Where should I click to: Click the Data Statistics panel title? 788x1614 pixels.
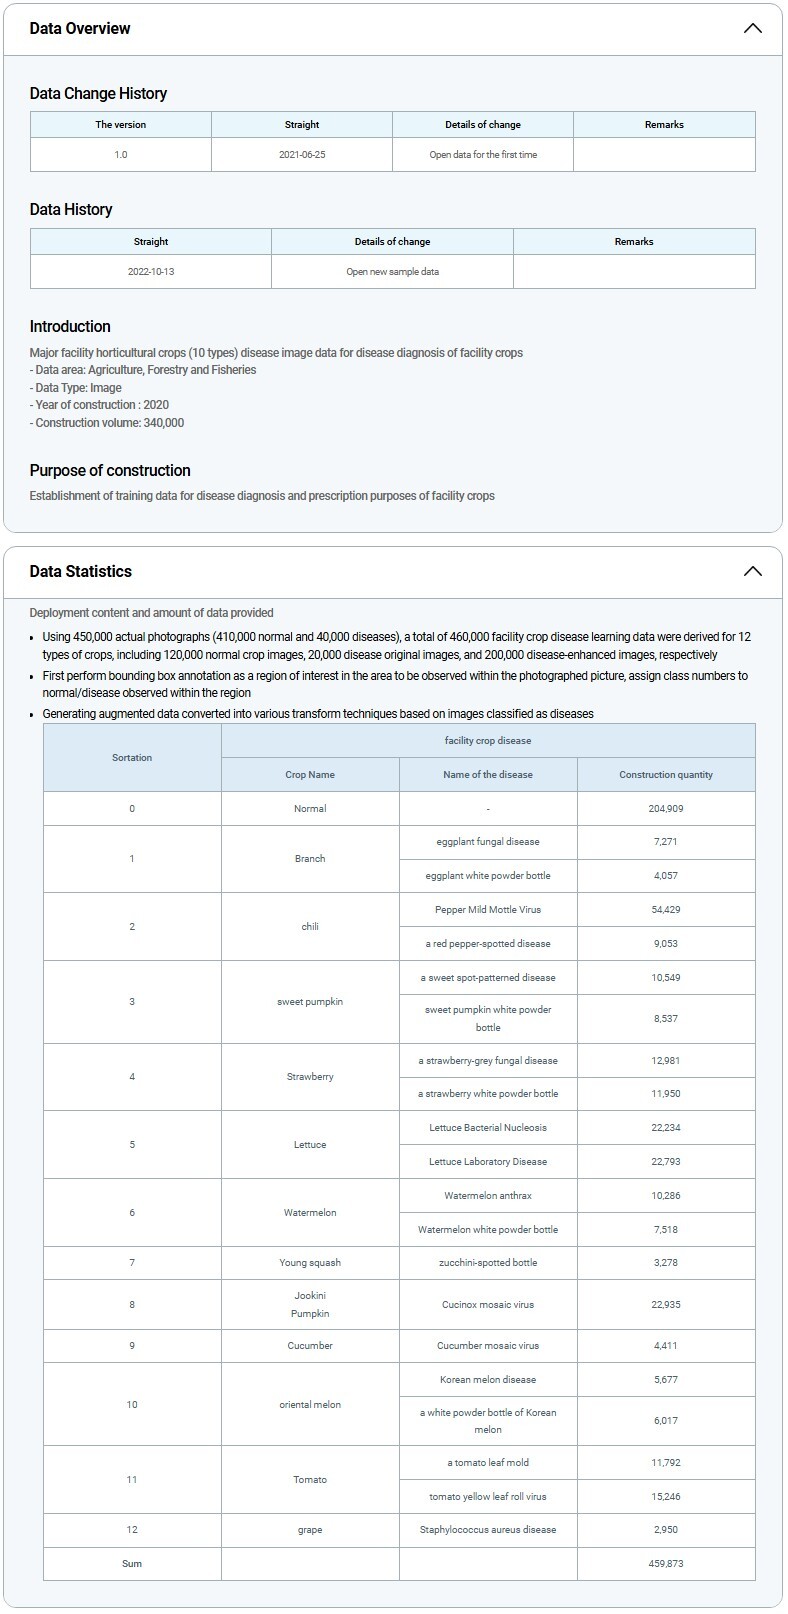coord(81,571)
